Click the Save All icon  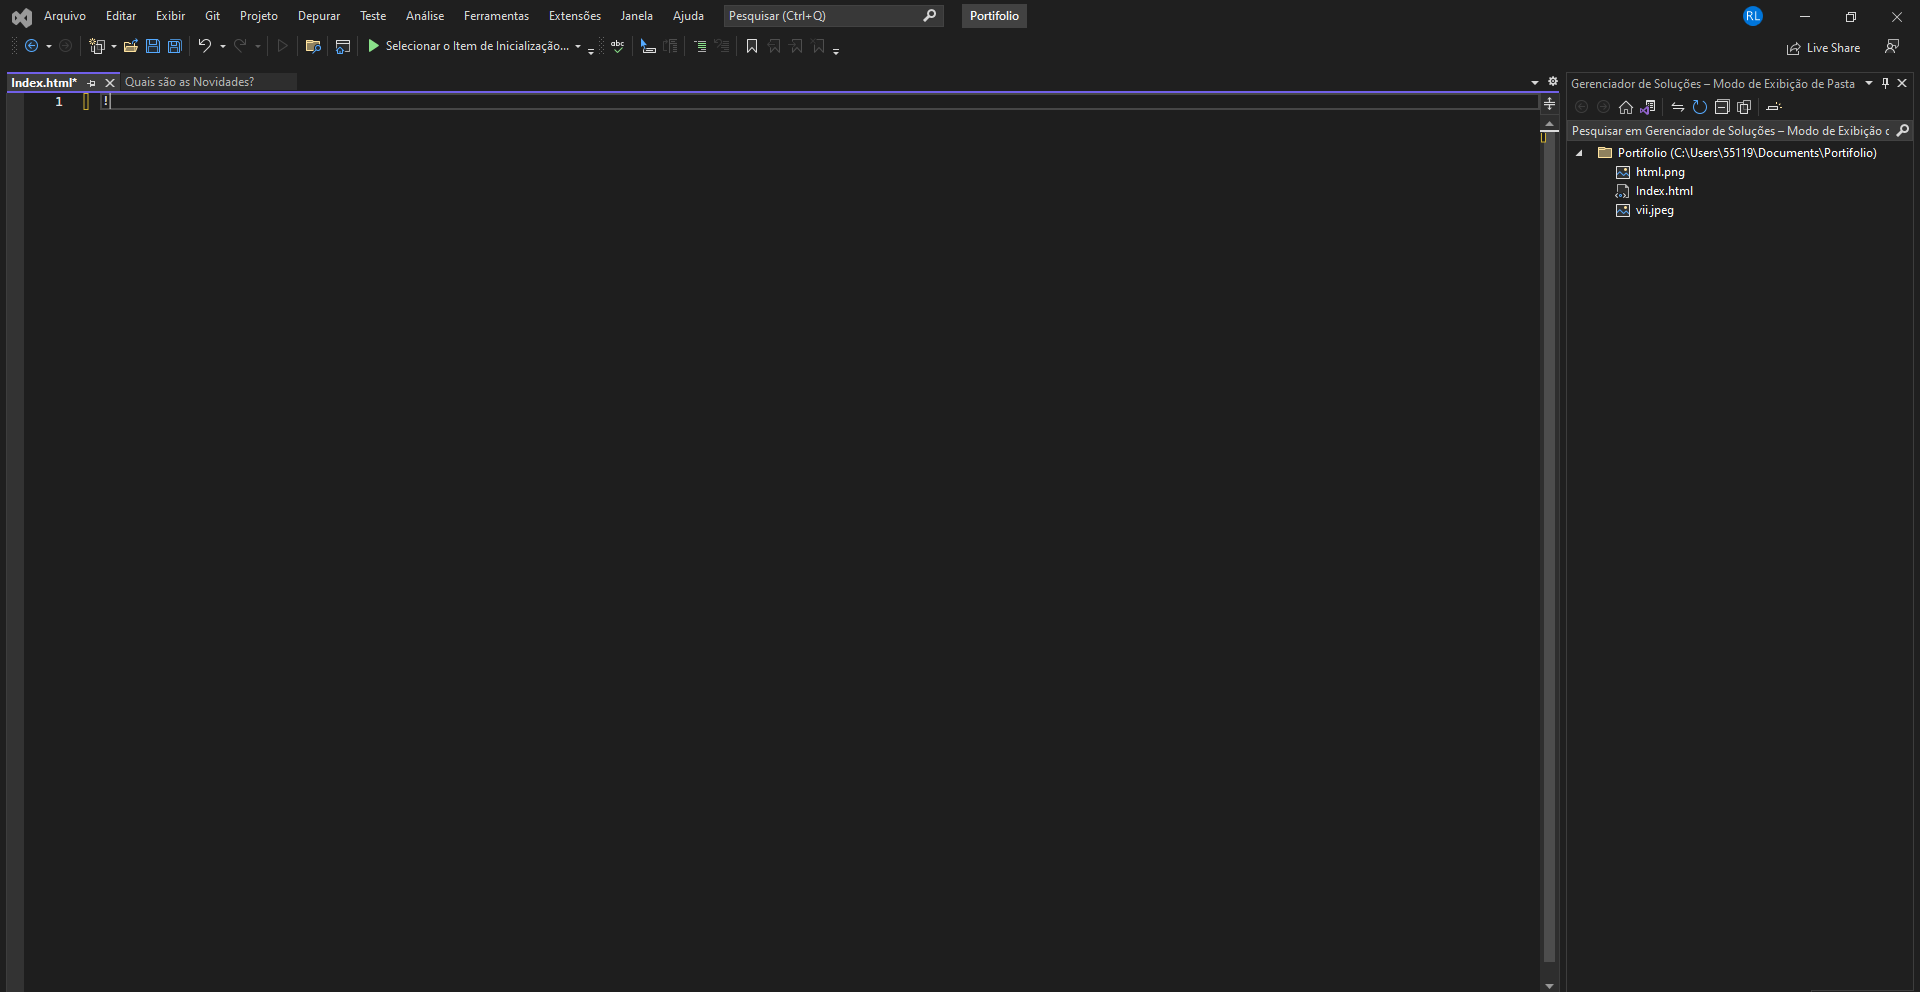(175, 46)
